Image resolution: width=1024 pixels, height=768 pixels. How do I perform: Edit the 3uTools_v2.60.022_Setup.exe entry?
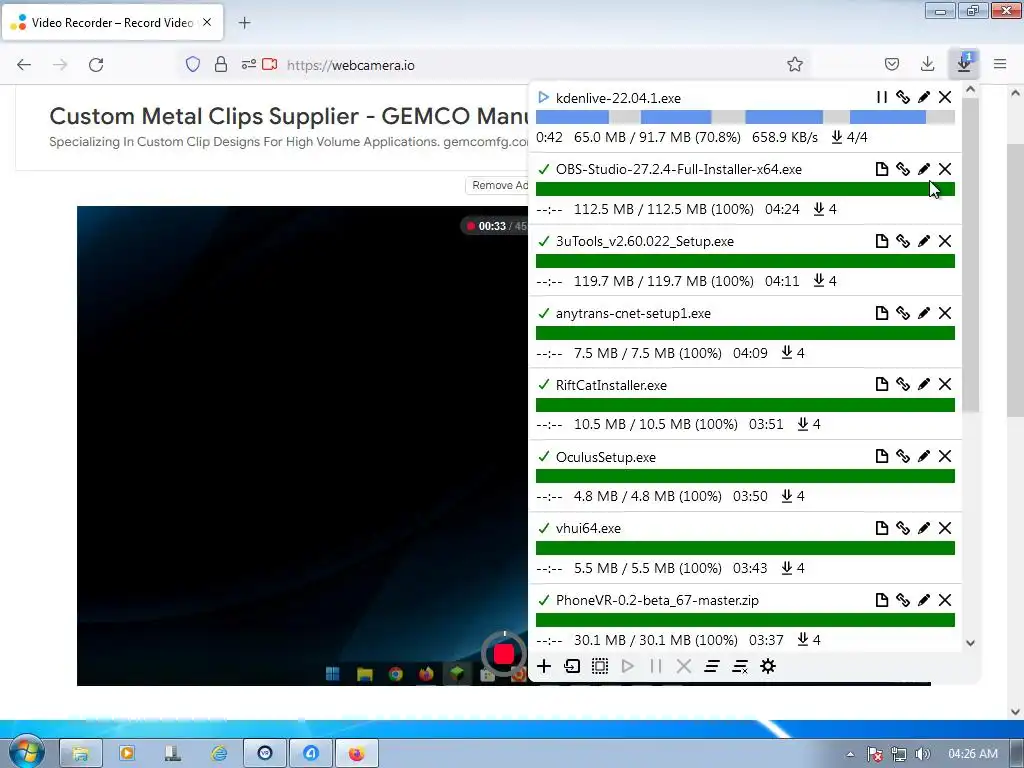(923, 241)
